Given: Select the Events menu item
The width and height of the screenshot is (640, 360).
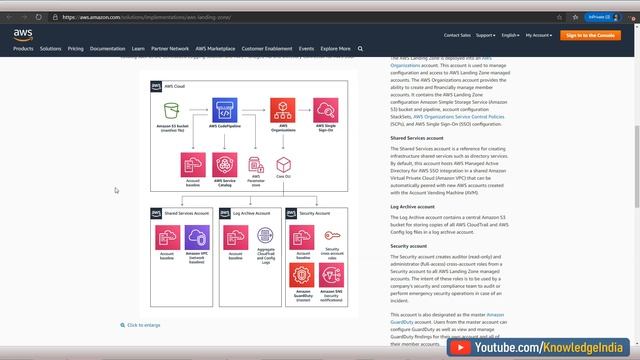Looking at the screenshot, I should click(306, 49).
